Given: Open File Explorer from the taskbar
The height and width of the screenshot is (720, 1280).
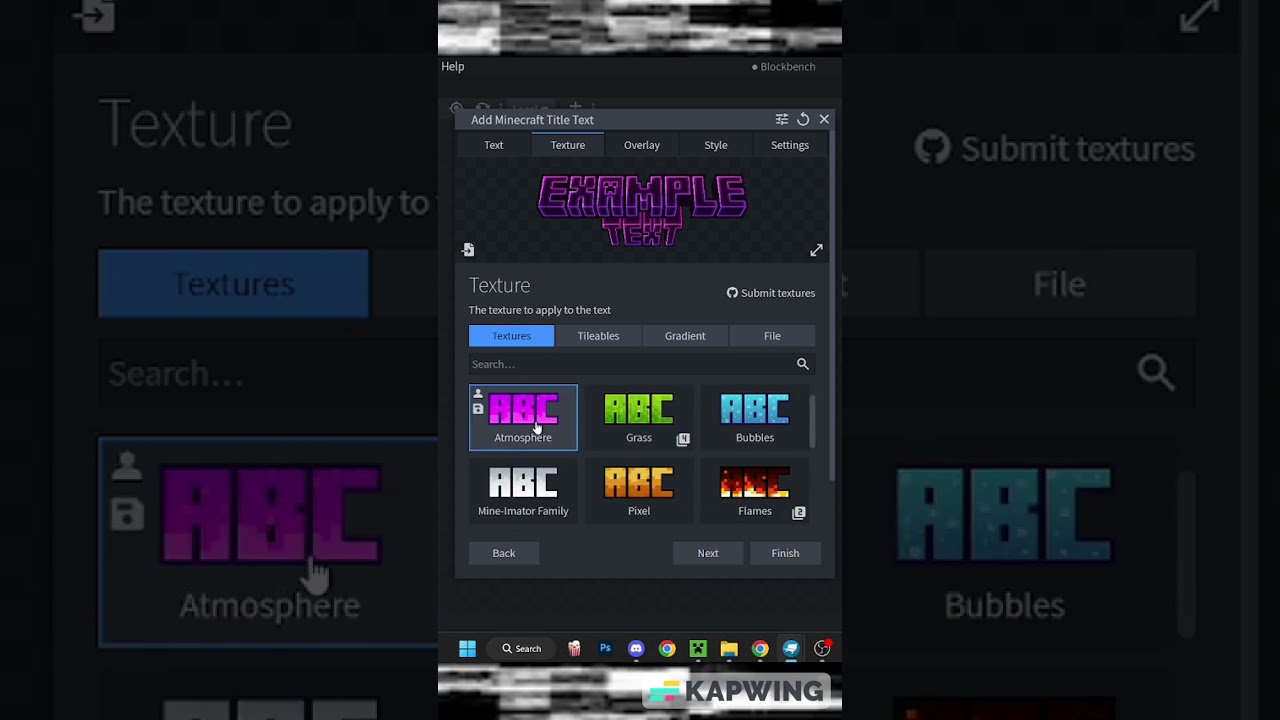Looking at the screenshot, I should point(729,649).
